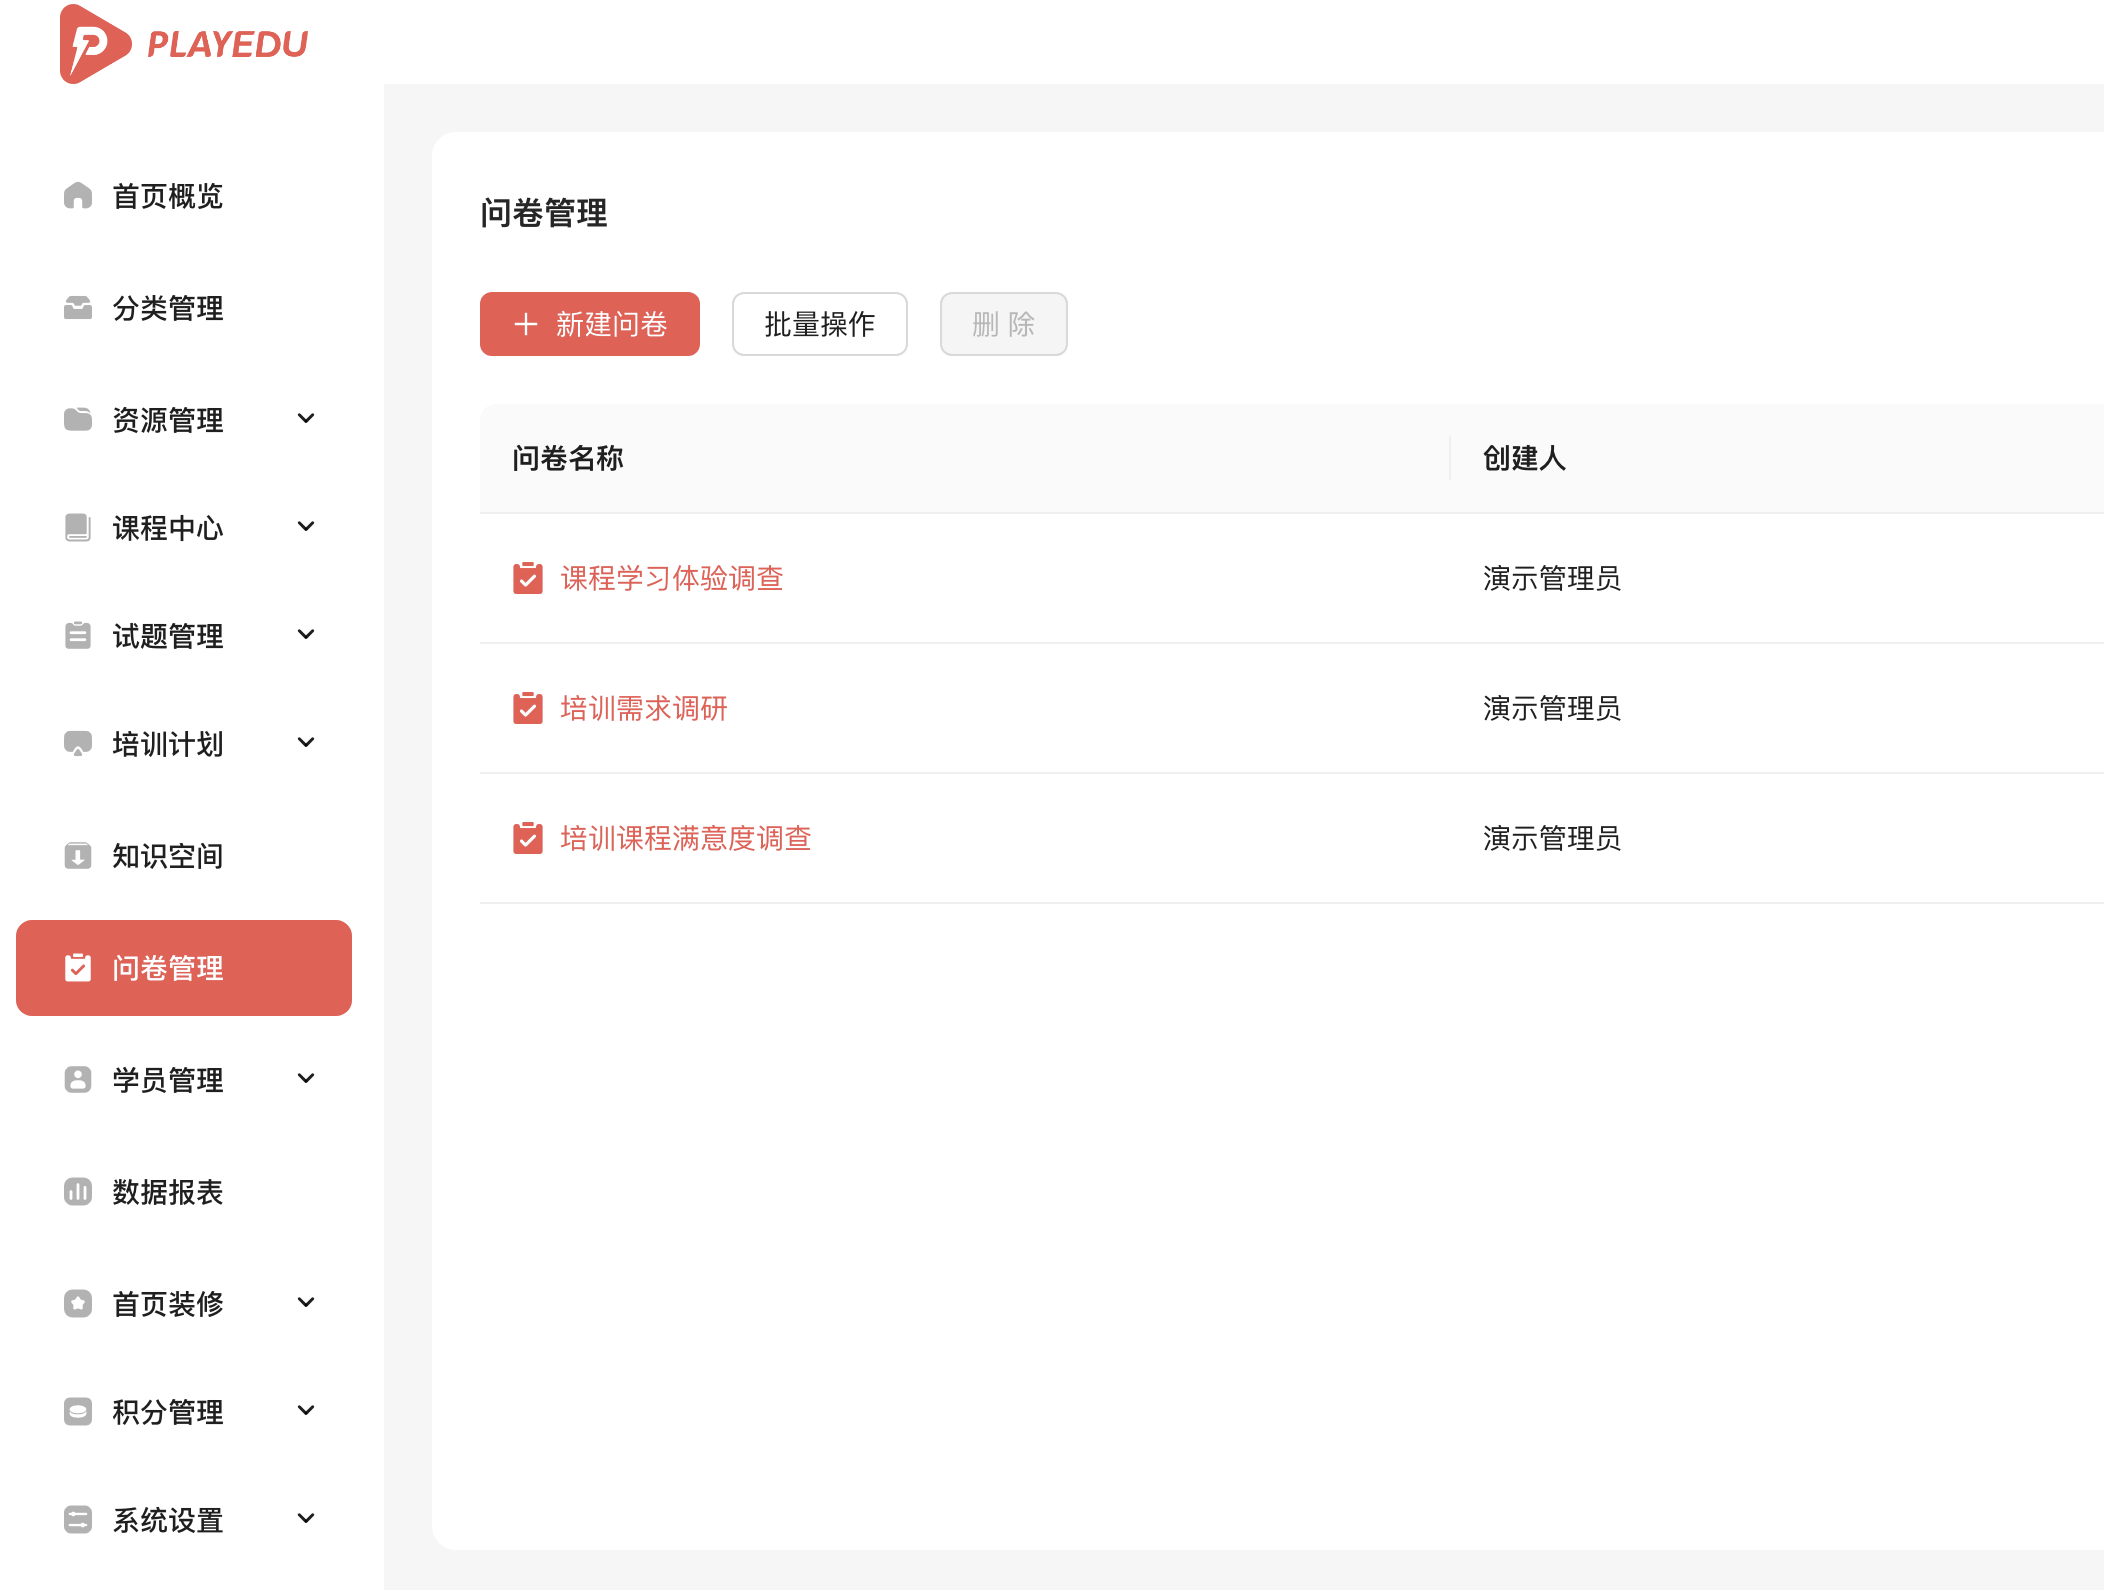Select the 问卷管理 sidebar item
This screenshot has width=2104, height=1590.
click(184, 968)
